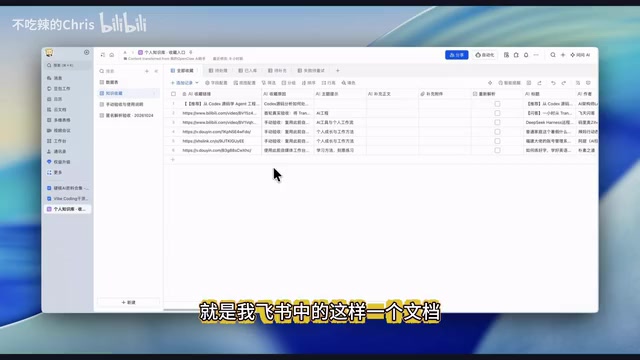Image resolution: width=640 pixels, height=360 pixels.
Task: Click the horizontal scrollbar under the table
Action: 182,310
